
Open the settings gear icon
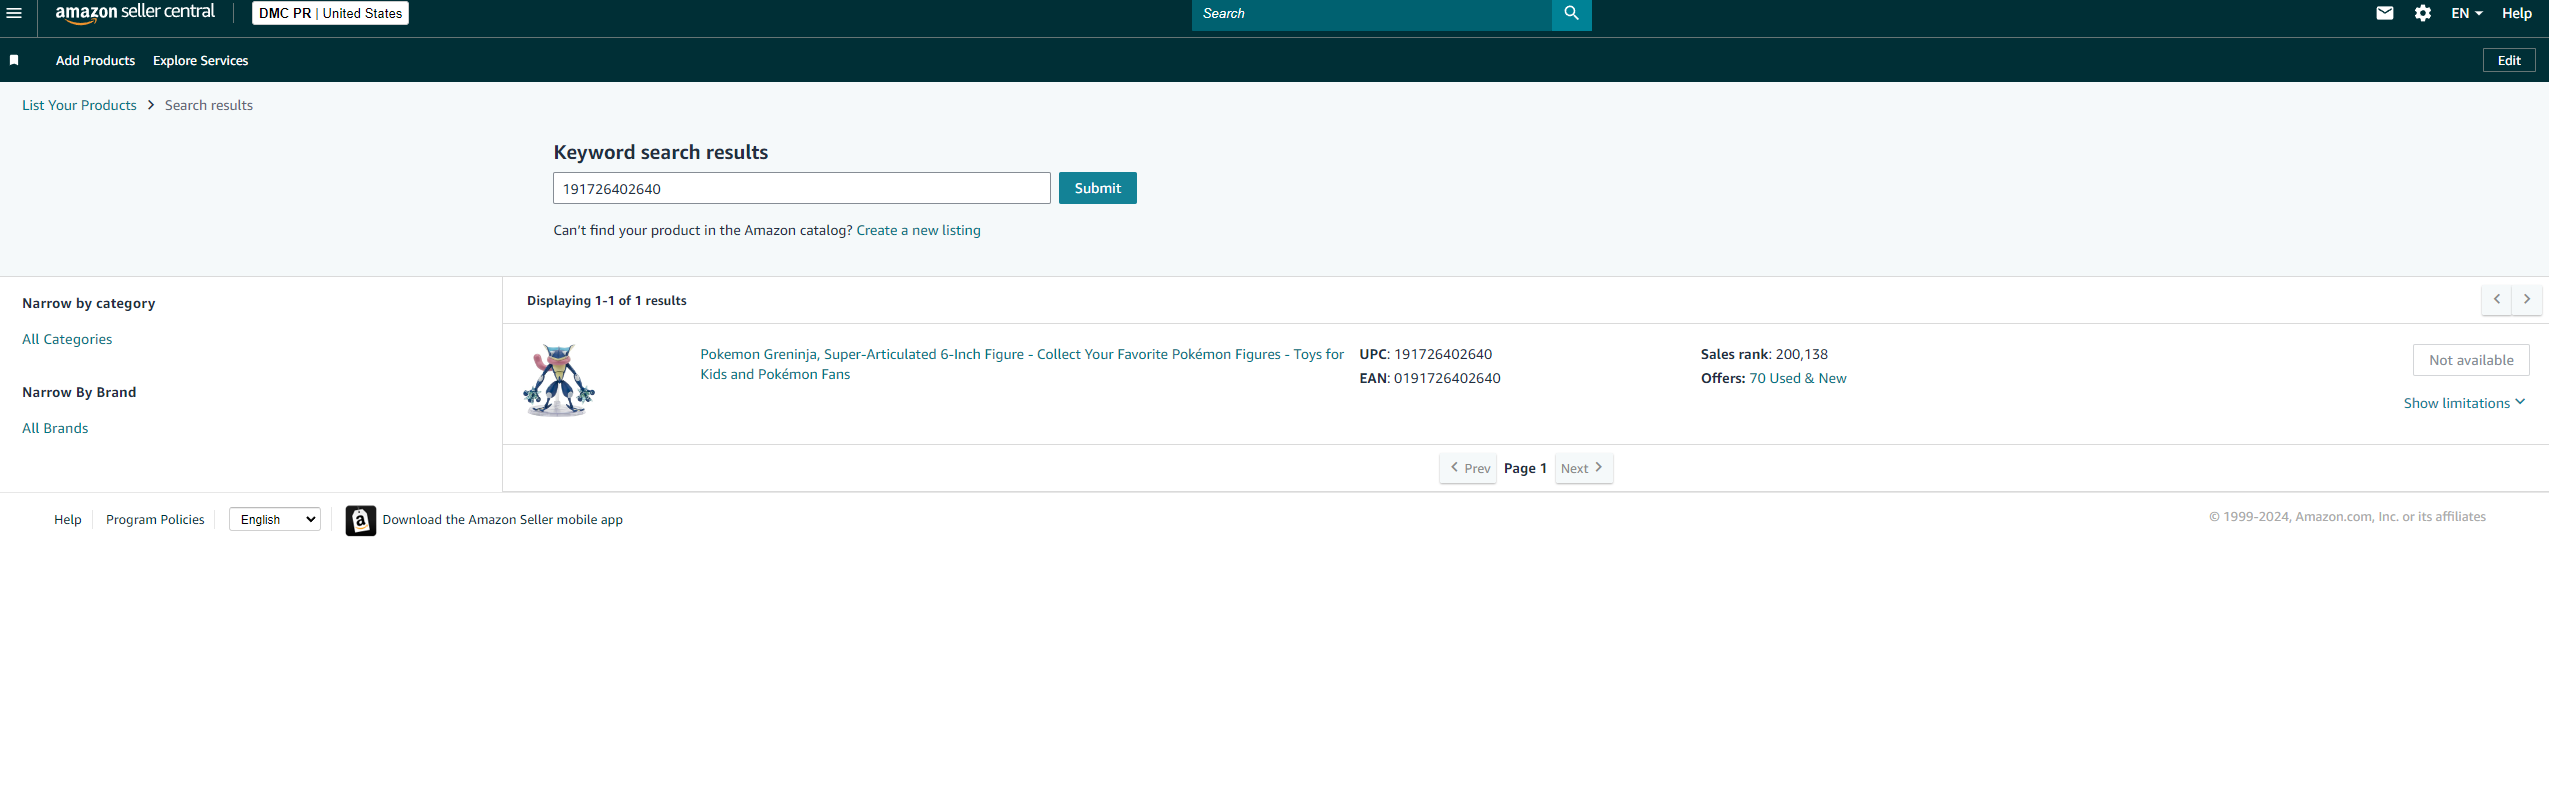click(x=2423, y=13)
